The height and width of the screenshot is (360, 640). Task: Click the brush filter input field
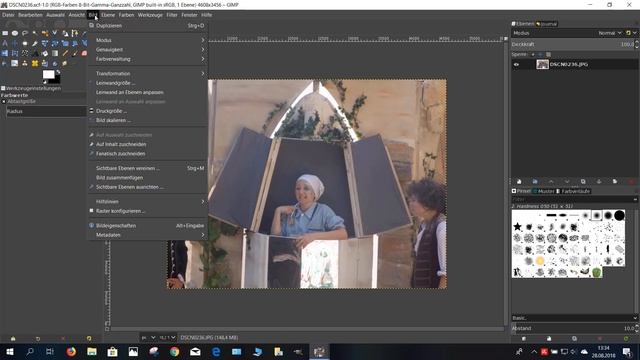[x=574, y=199]
